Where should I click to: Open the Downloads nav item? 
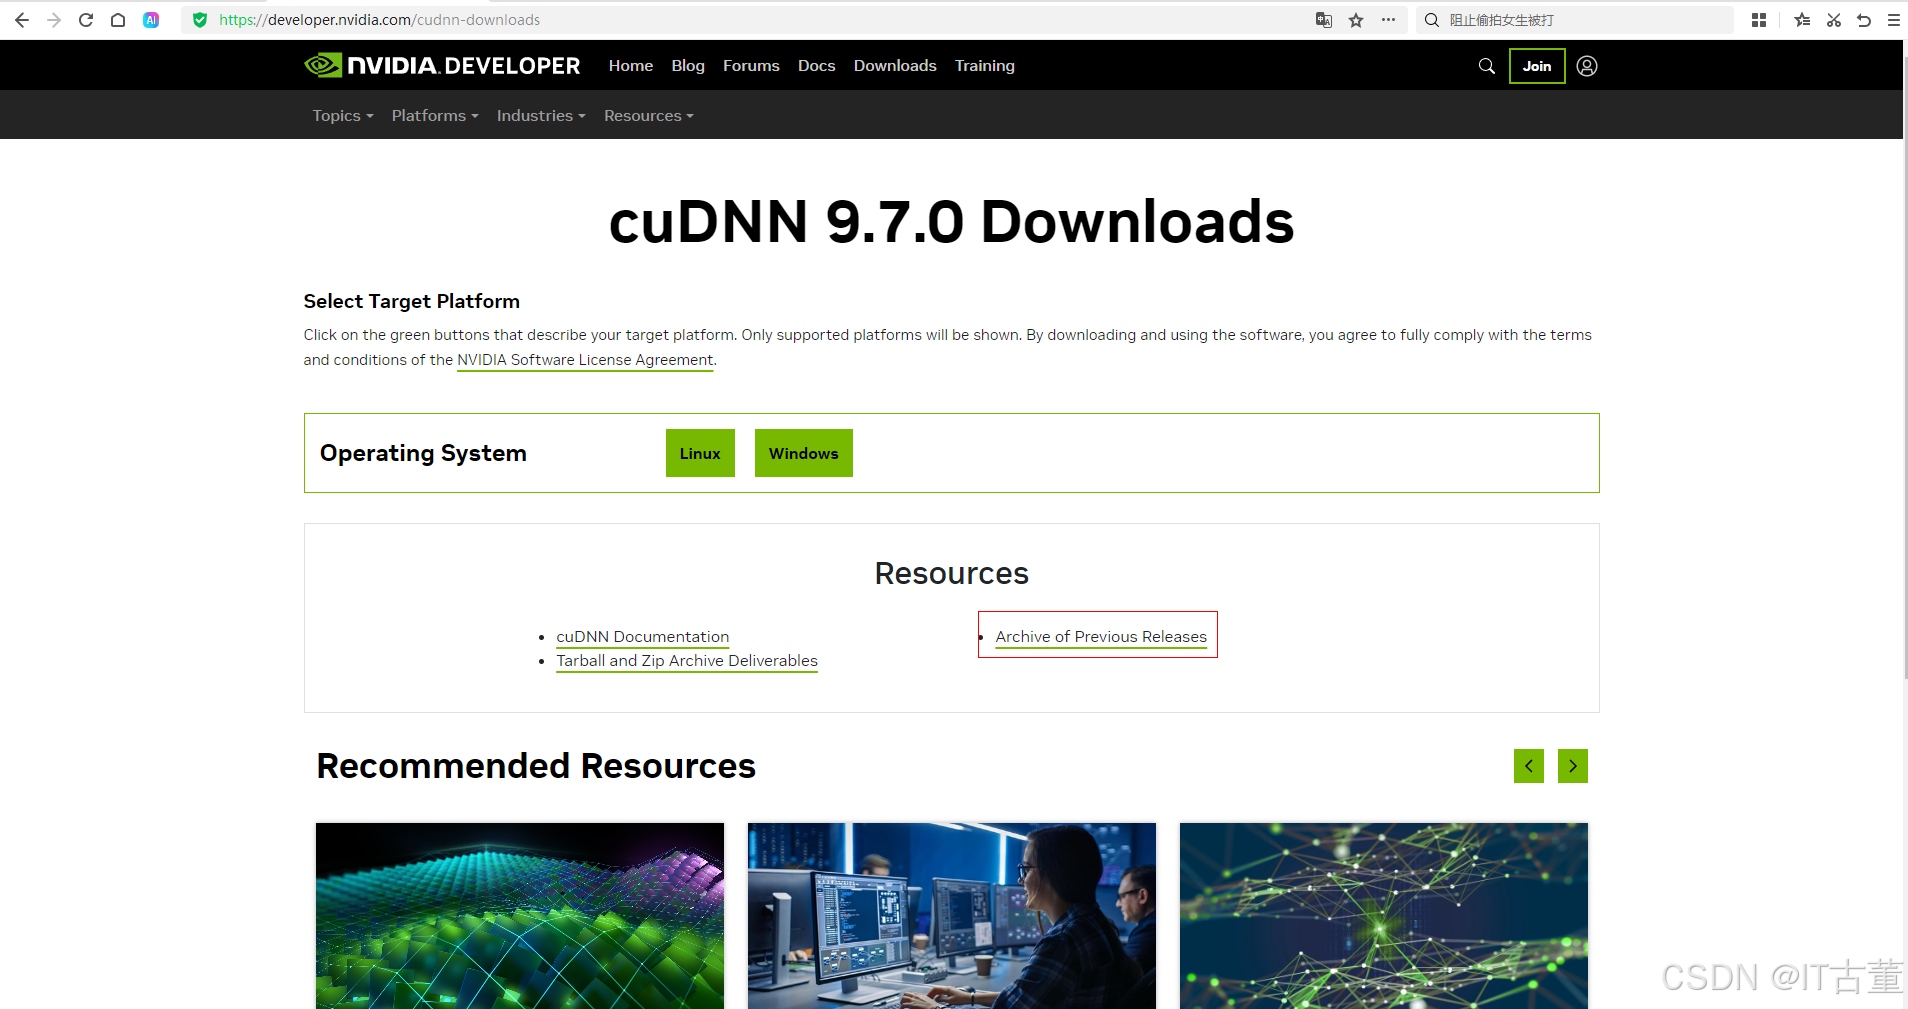coord(895,66)
